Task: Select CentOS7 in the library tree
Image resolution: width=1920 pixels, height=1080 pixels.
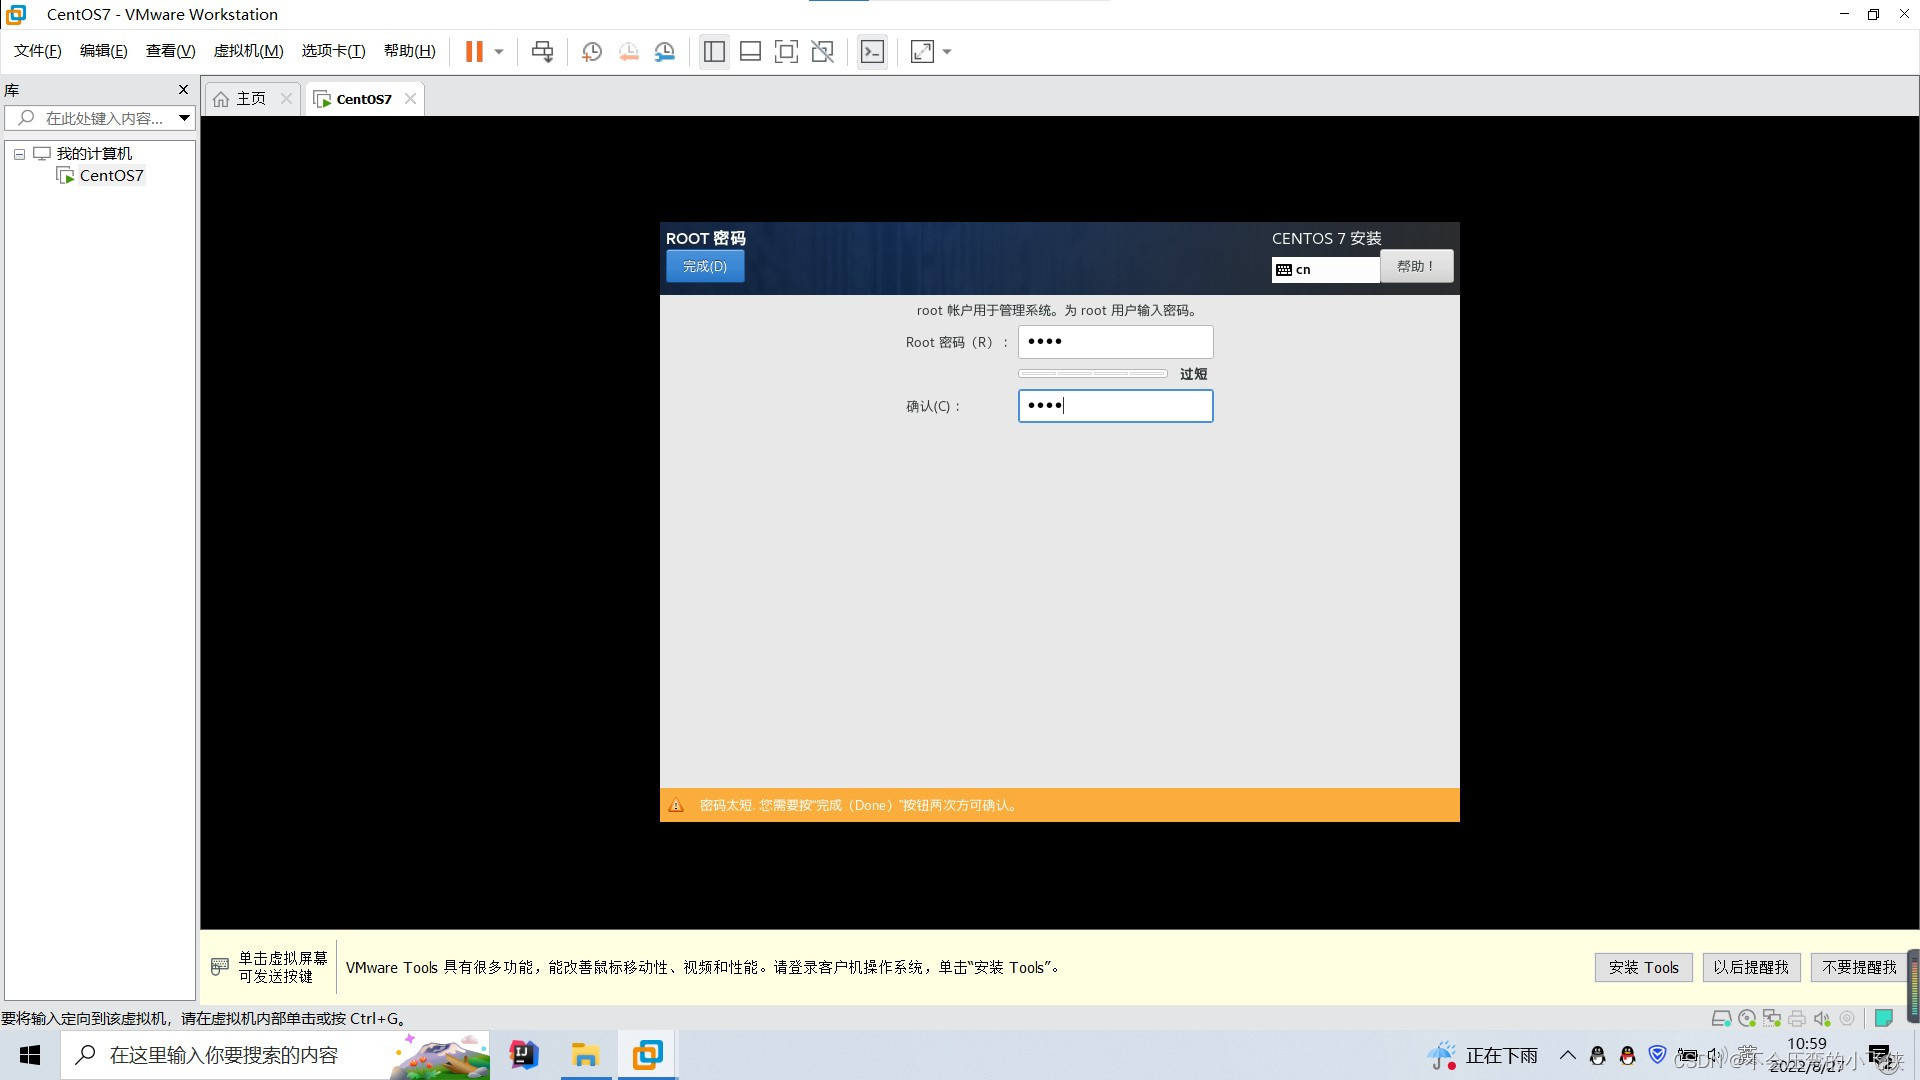Action: (x=111, y=175)
